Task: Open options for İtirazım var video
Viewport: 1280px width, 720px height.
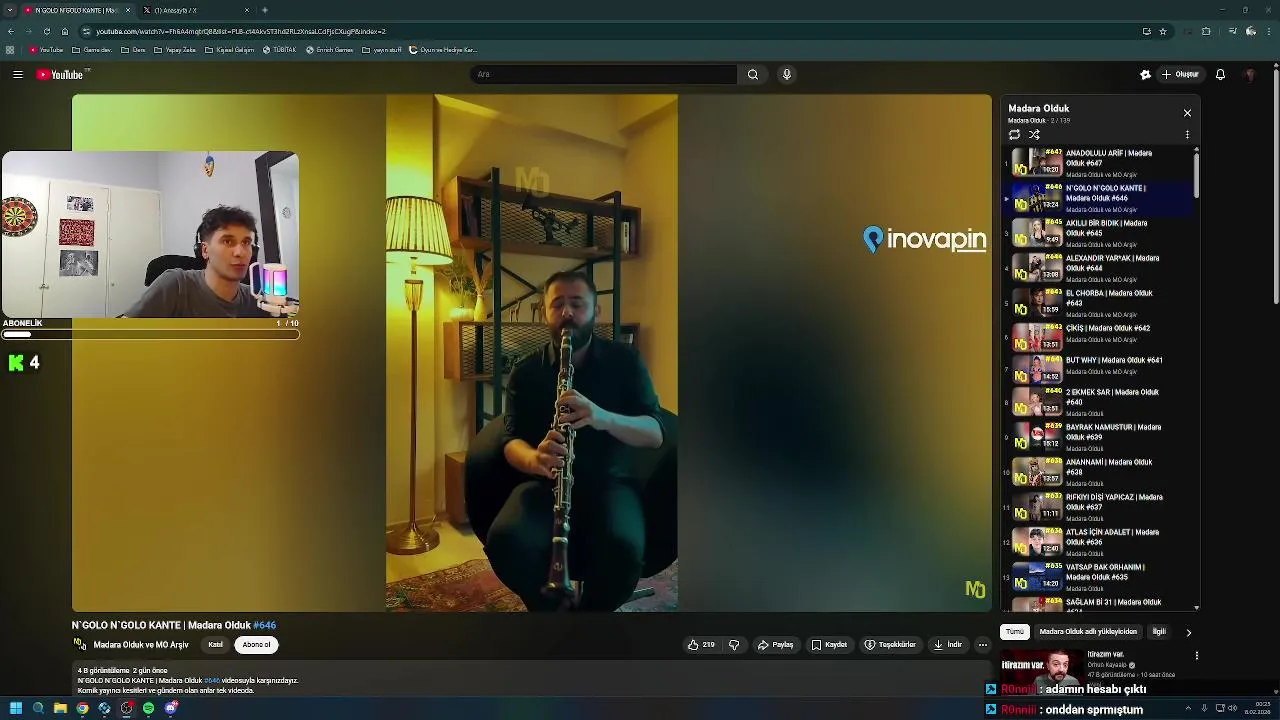Action: coord(1197,656)
